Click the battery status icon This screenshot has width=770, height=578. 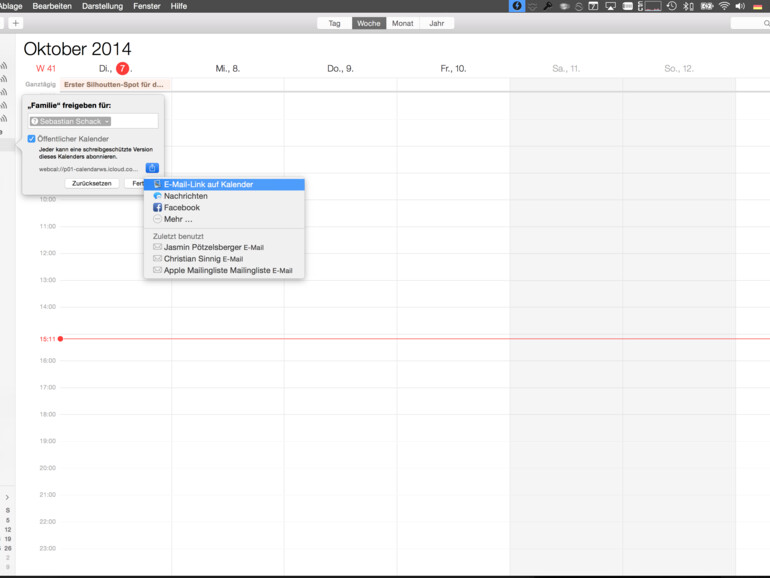pos(707,6)
